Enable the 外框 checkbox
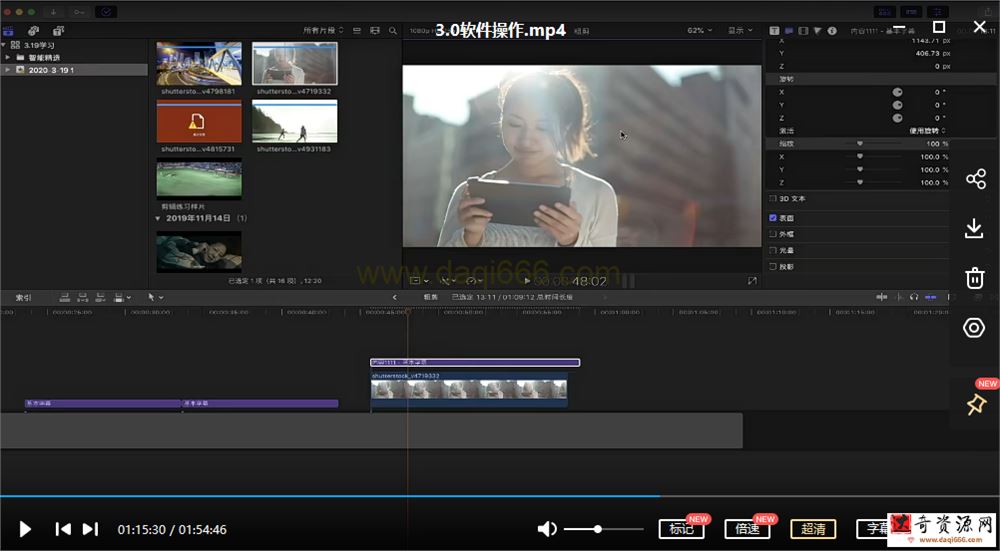 (x=773, y=234)
